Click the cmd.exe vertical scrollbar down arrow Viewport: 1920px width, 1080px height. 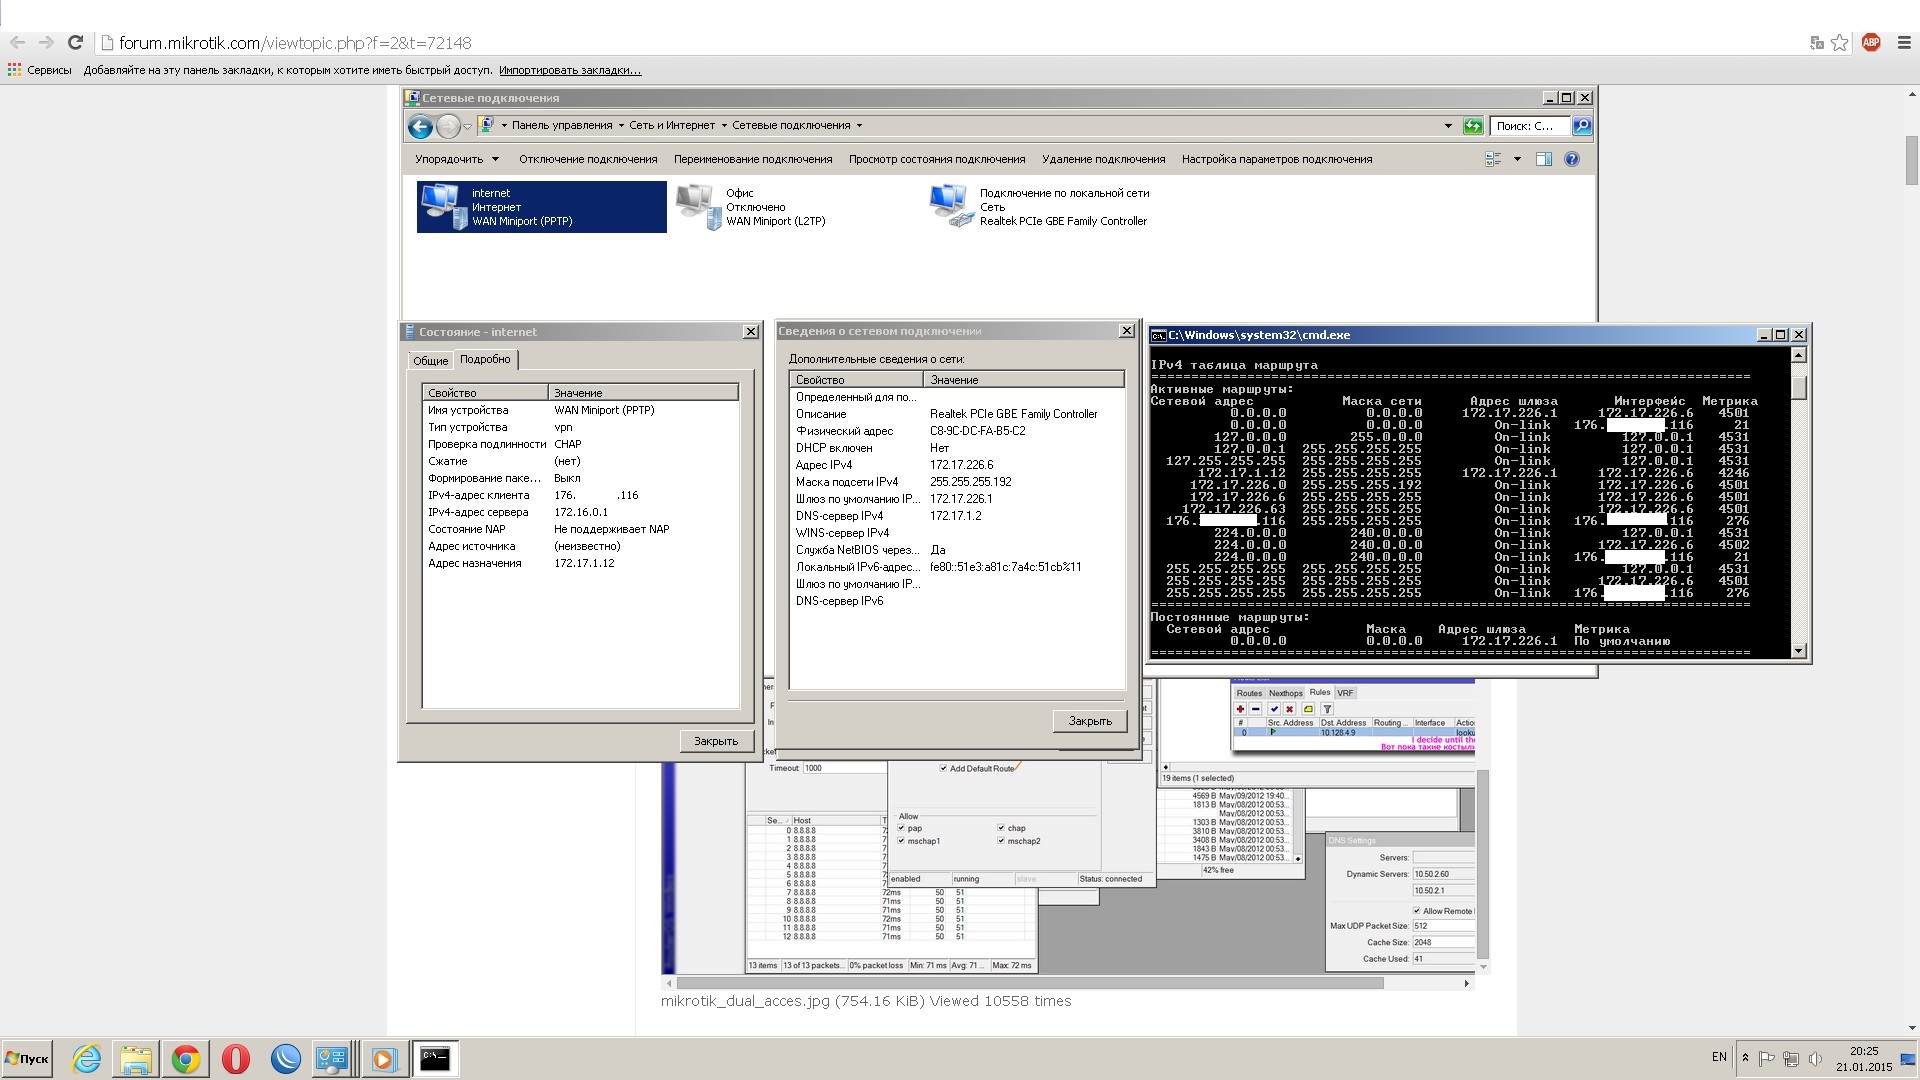1799,651
